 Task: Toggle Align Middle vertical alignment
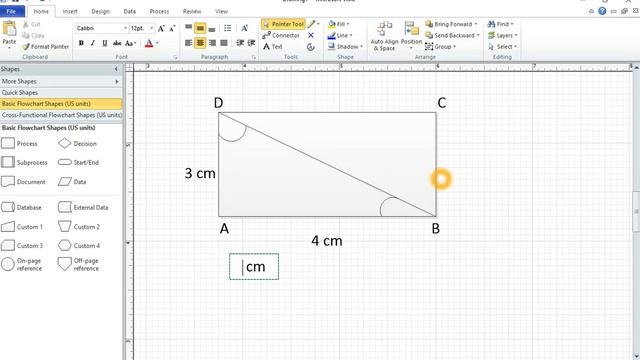(200, 28)
